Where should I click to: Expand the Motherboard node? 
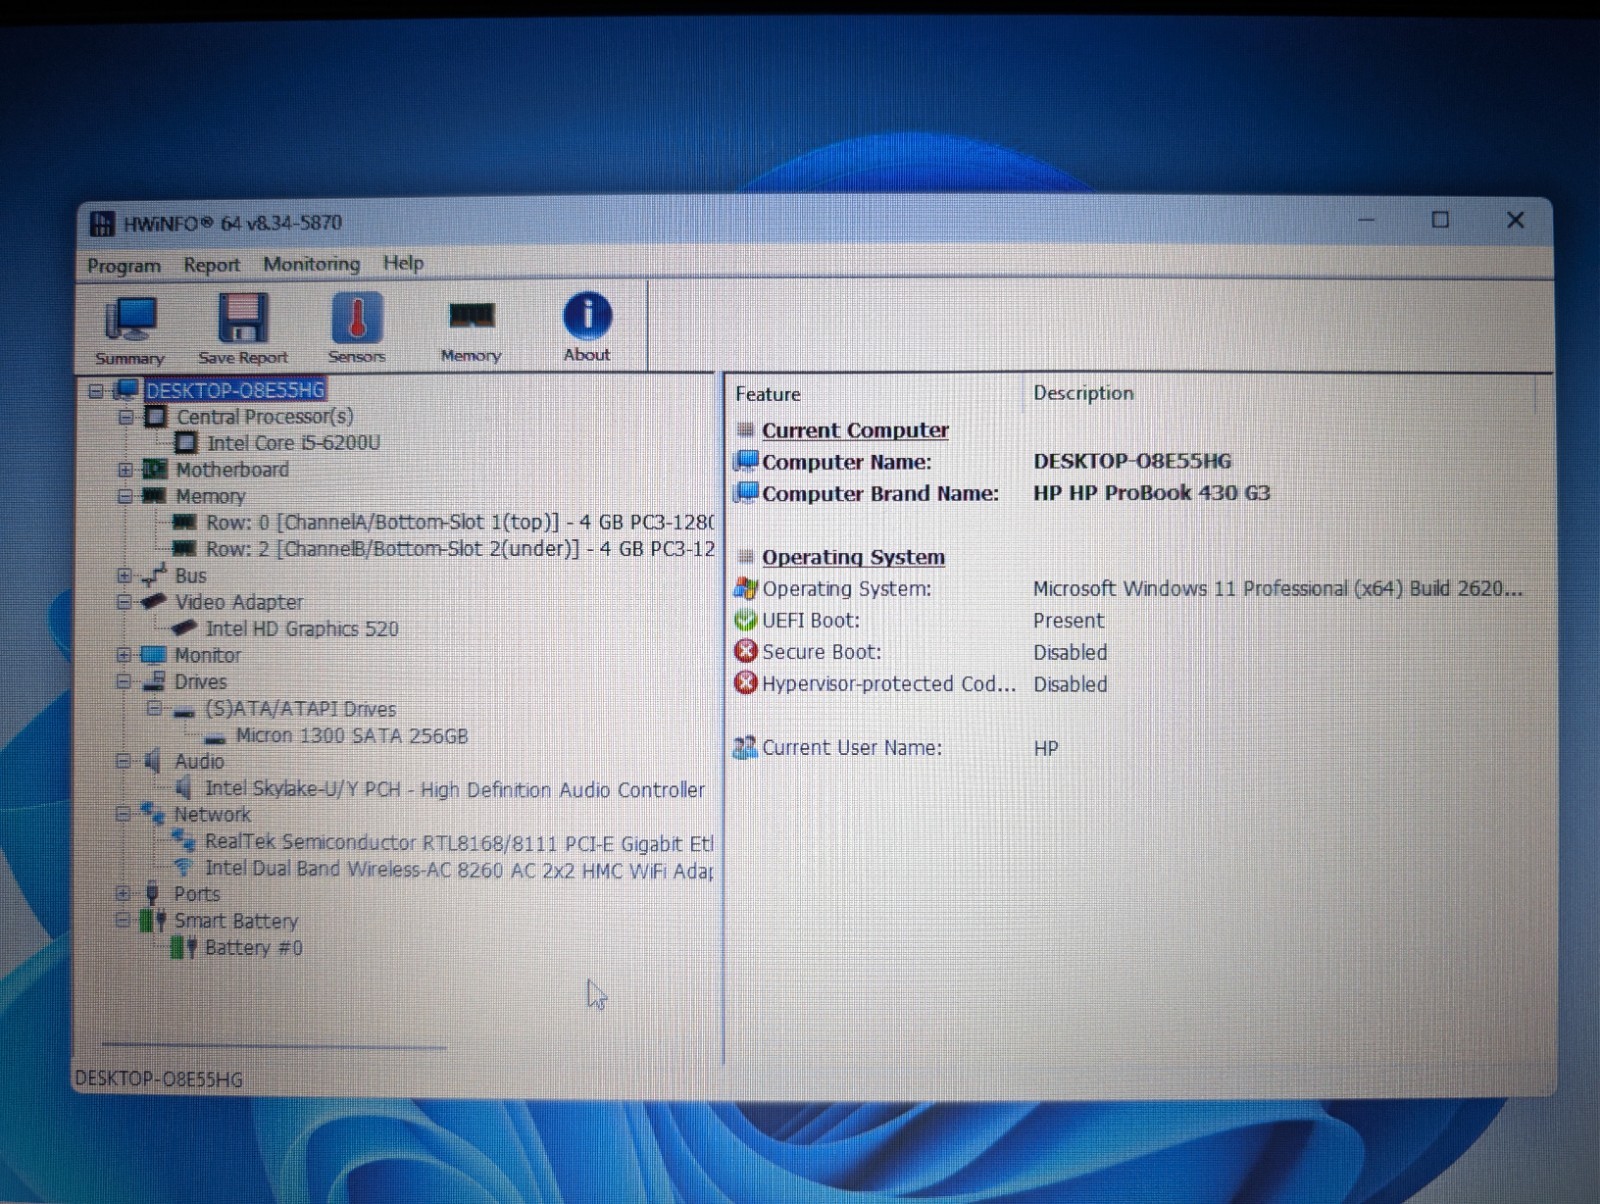pyautogui.click(x=125, y=469)
